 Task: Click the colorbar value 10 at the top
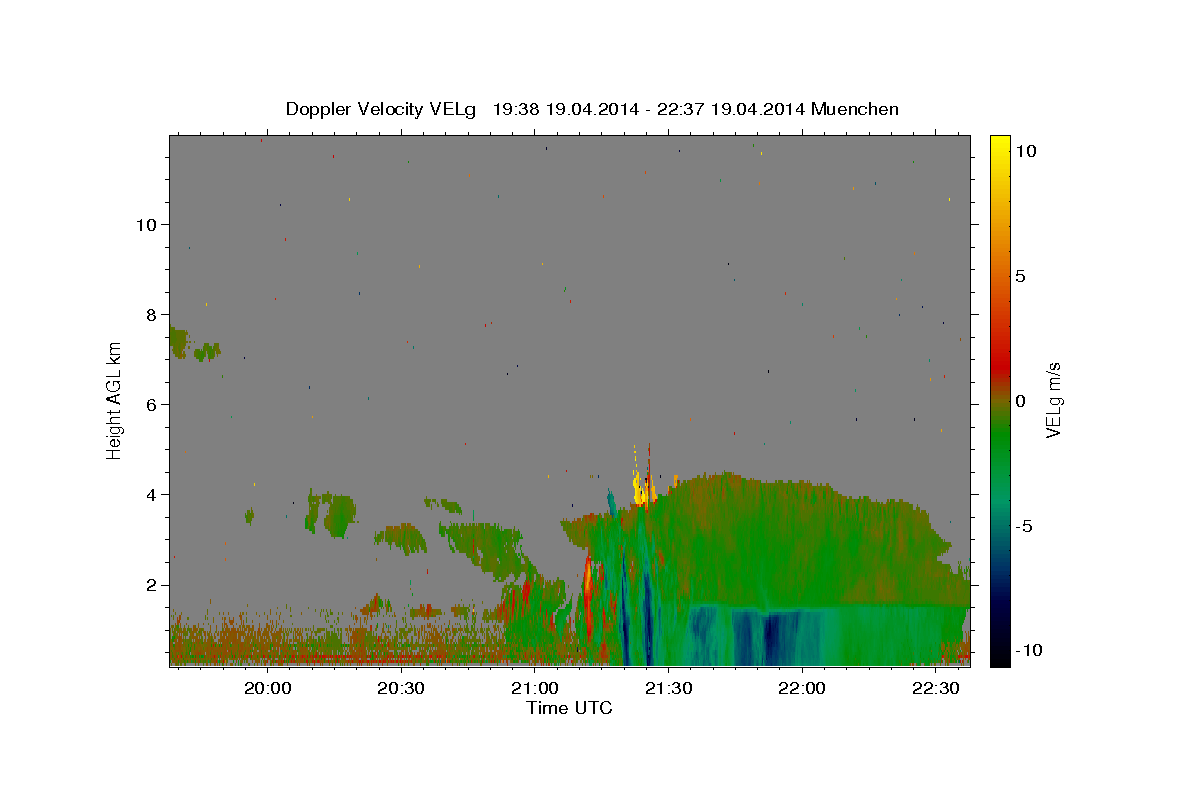[x=1025, y=151]
